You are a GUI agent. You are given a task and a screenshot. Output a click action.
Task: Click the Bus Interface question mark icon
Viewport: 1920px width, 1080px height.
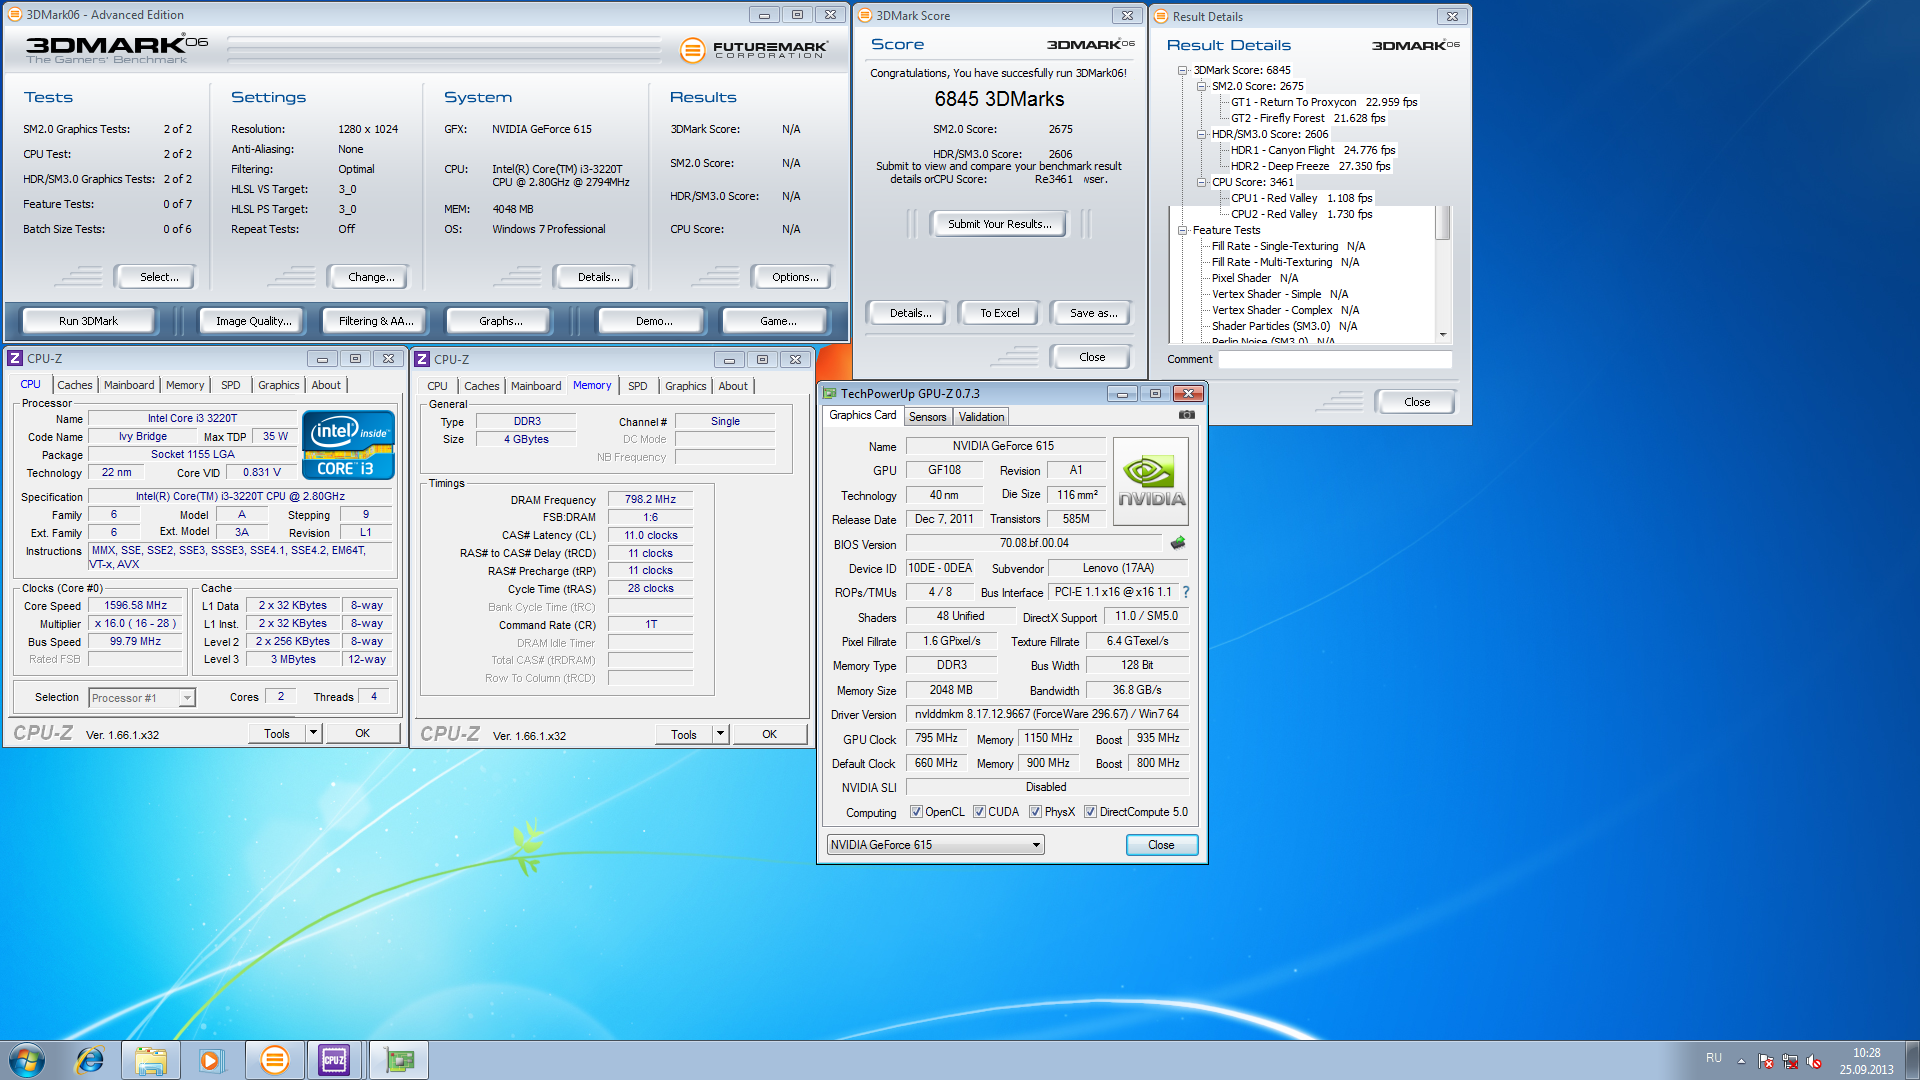click(1186, 592)
